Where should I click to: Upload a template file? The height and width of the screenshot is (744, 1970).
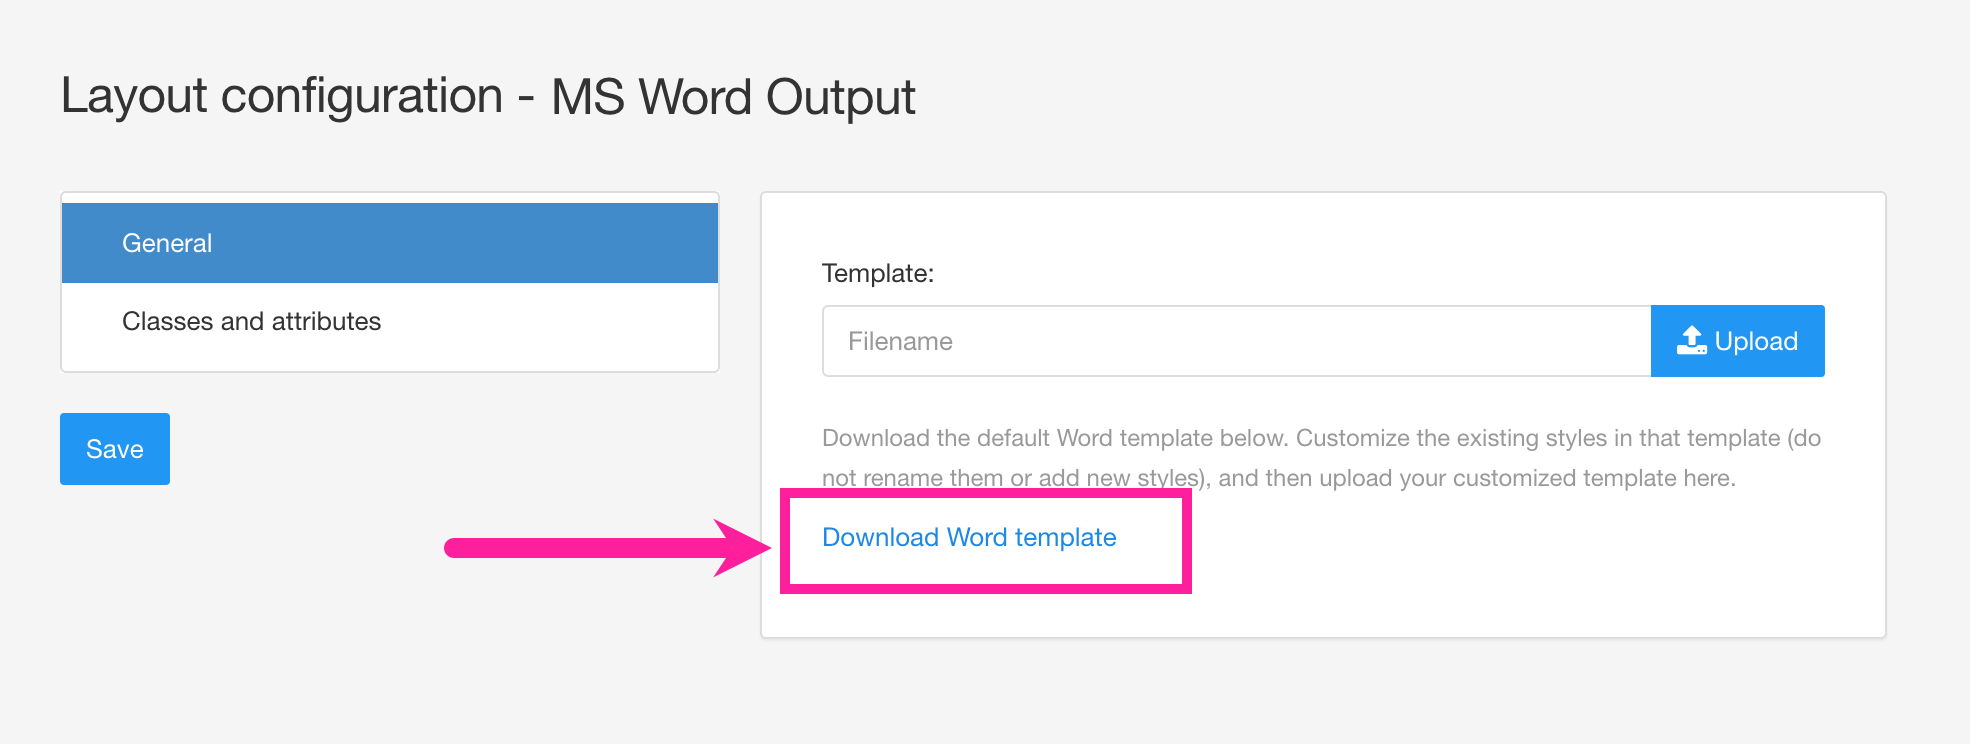(1737, 340)
